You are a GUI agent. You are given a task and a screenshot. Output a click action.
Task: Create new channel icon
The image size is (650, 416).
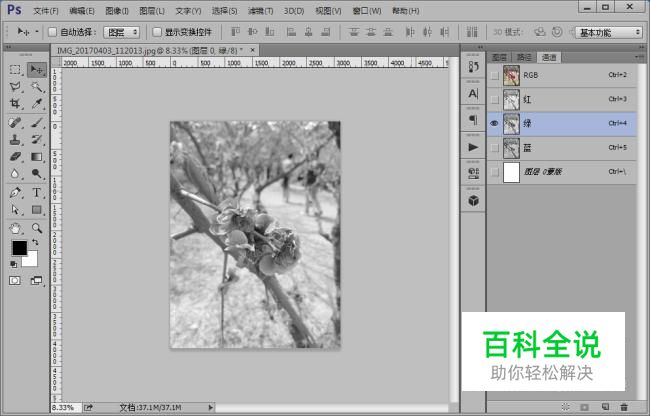605,407
